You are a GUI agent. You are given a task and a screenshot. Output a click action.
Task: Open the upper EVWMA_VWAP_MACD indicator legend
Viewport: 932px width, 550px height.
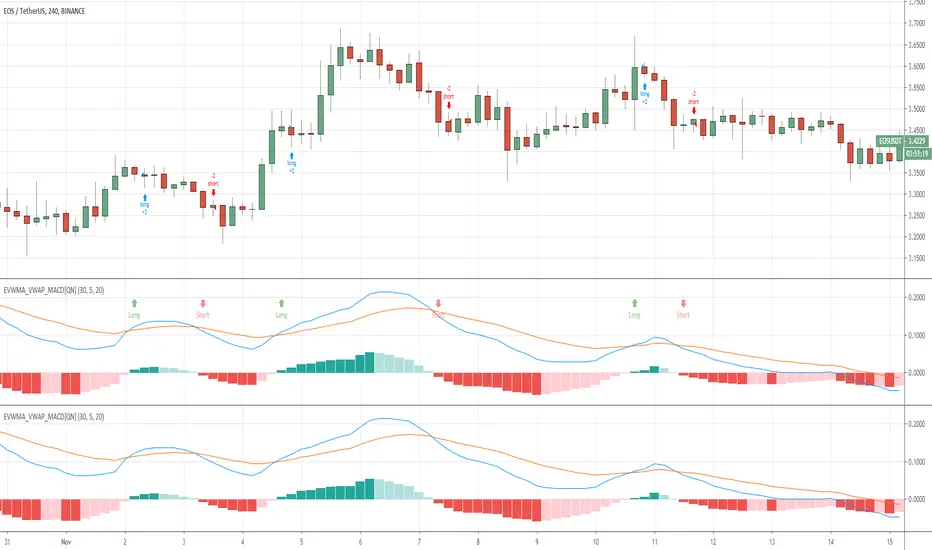pos(68,288)
